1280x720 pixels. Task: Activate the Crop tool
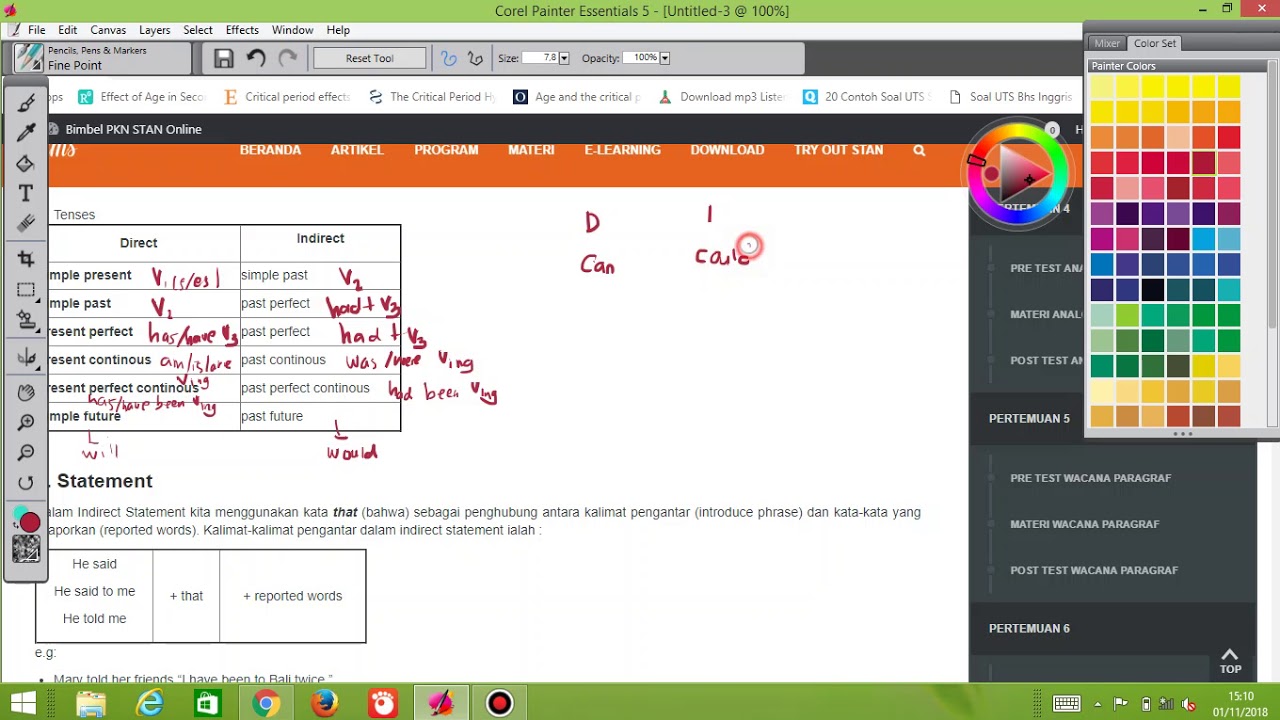point(26,260)
